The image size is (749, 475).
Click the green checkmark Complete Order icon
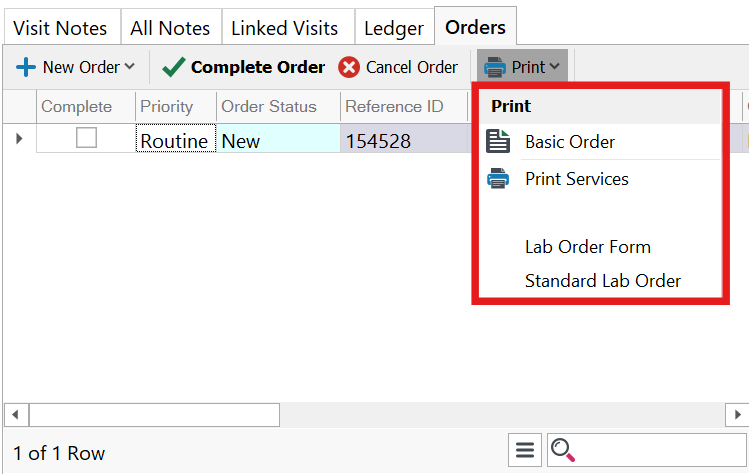(174, 68)
